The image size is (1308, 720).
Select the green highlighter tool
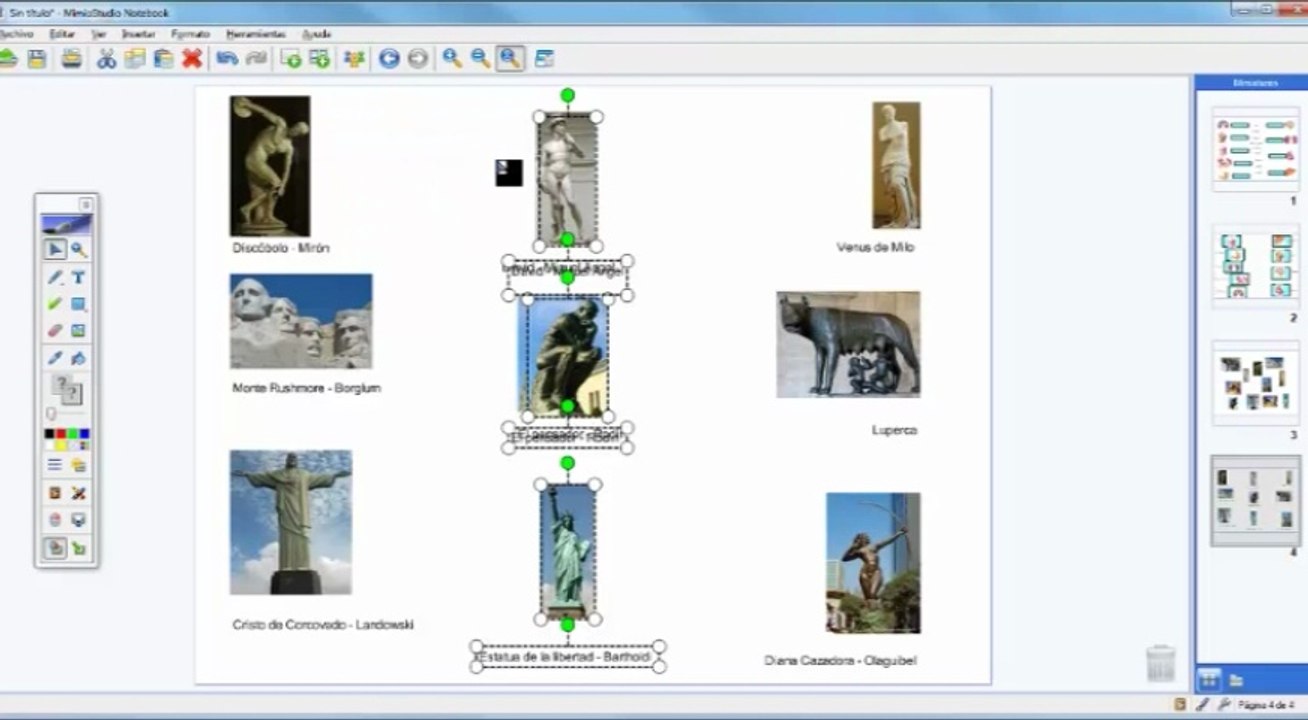(55, 304)
